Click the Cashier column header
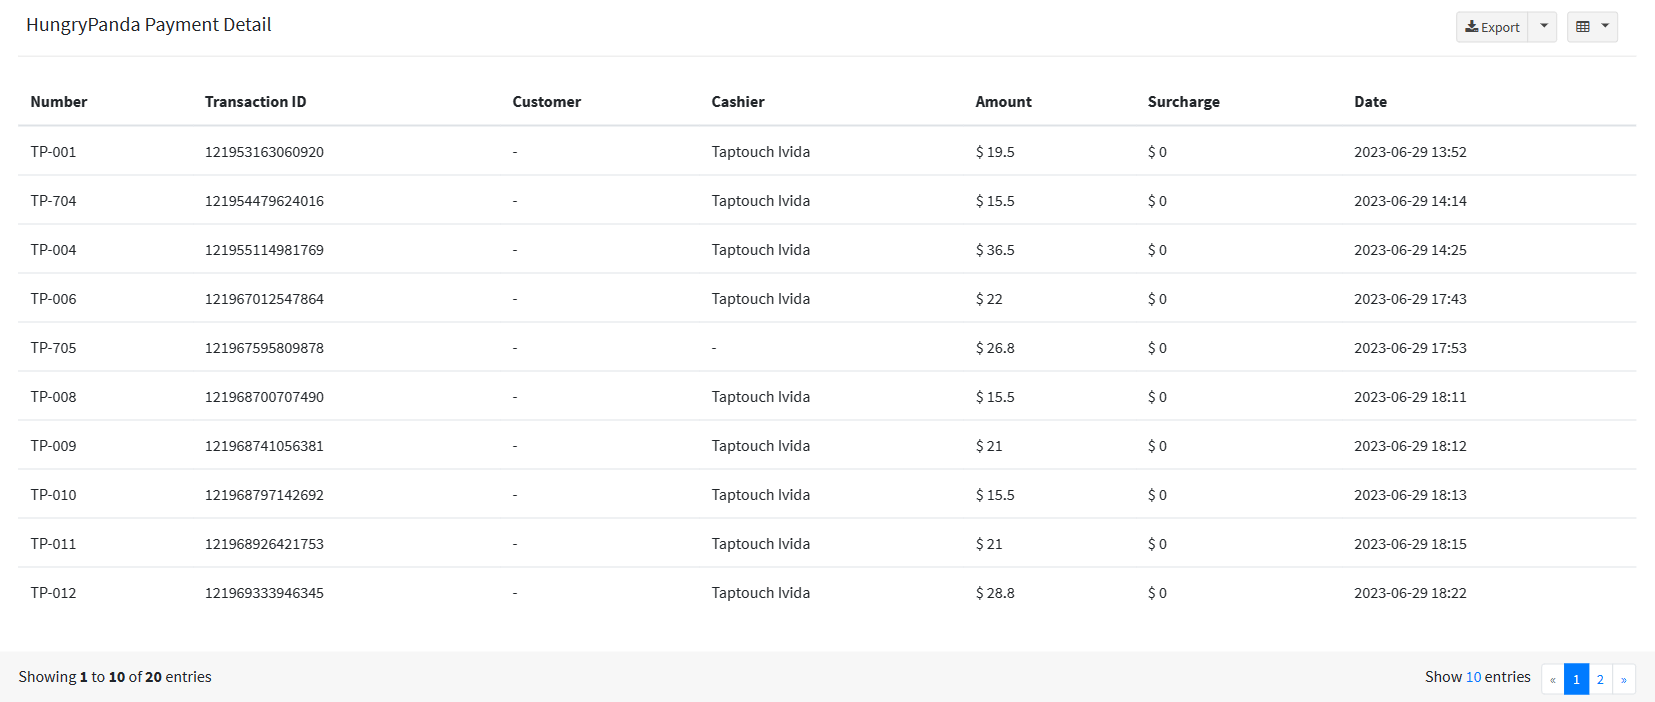This screenshot has width=1655, height=702. (738, 102)
